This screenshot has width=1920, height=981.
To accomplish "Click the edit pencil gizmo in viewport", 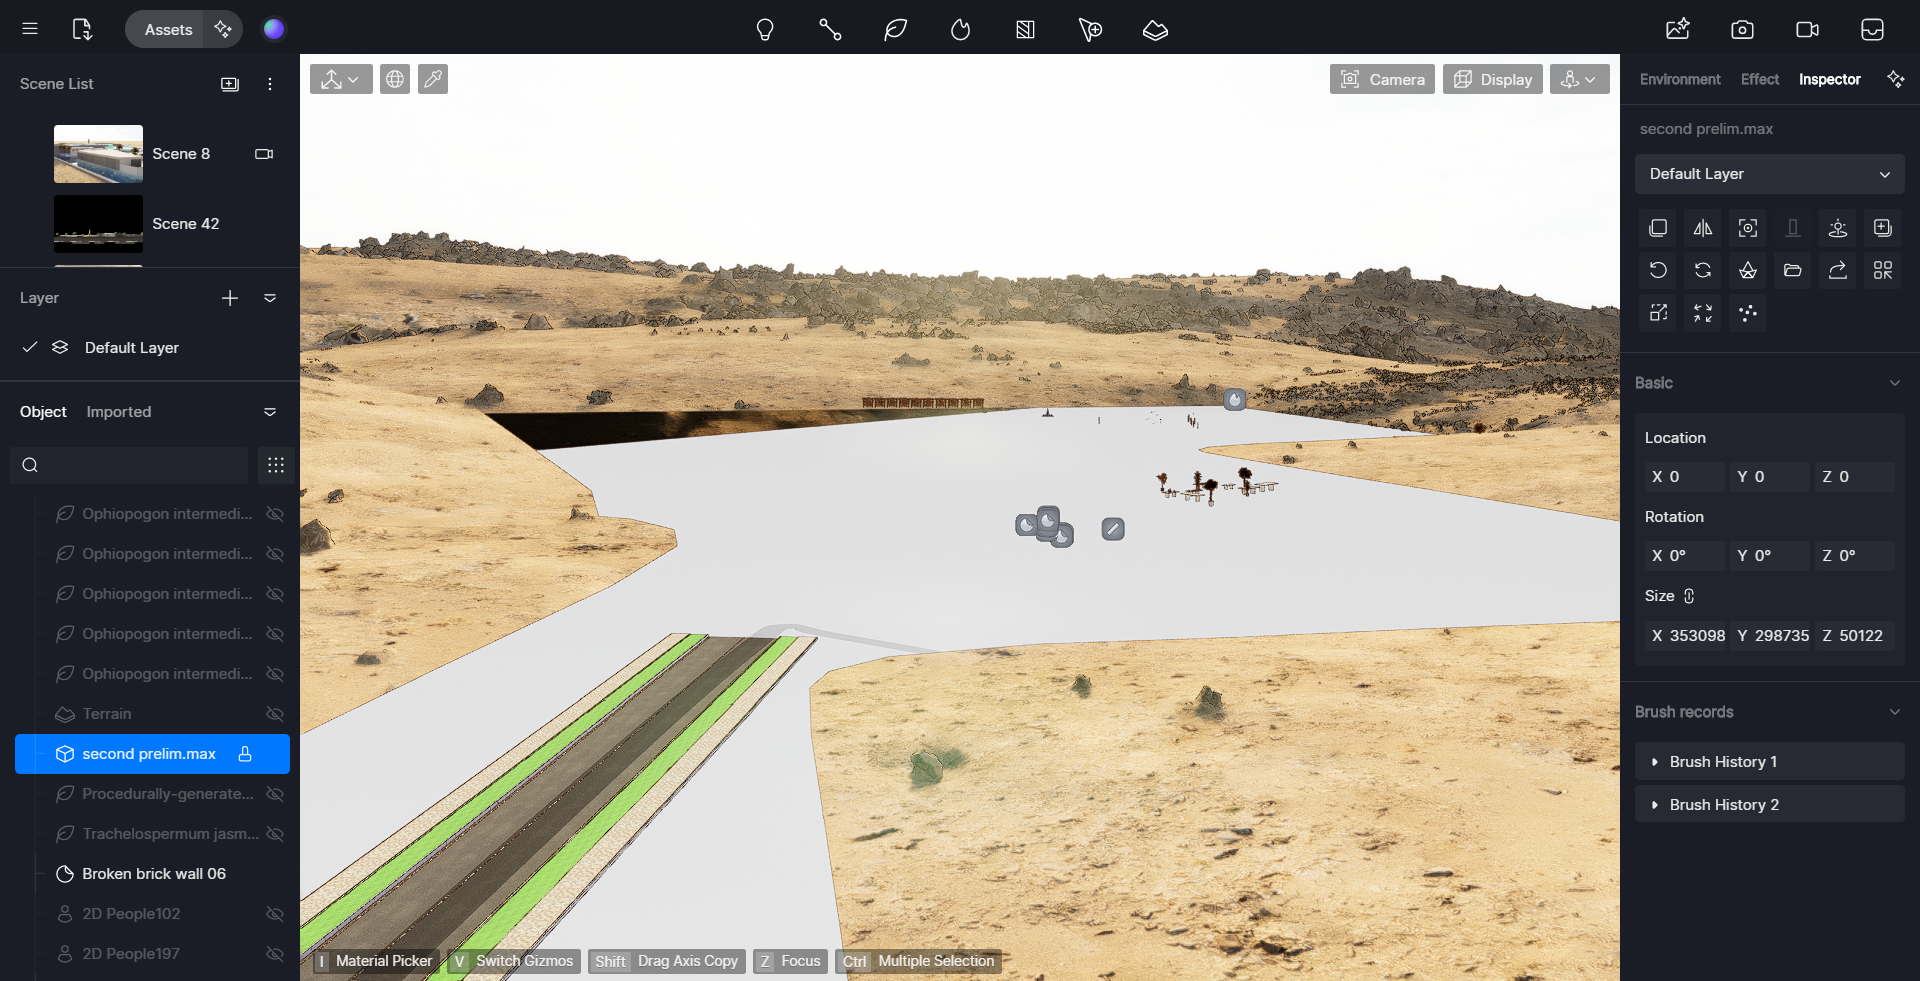I will [x=1113, y=529].
